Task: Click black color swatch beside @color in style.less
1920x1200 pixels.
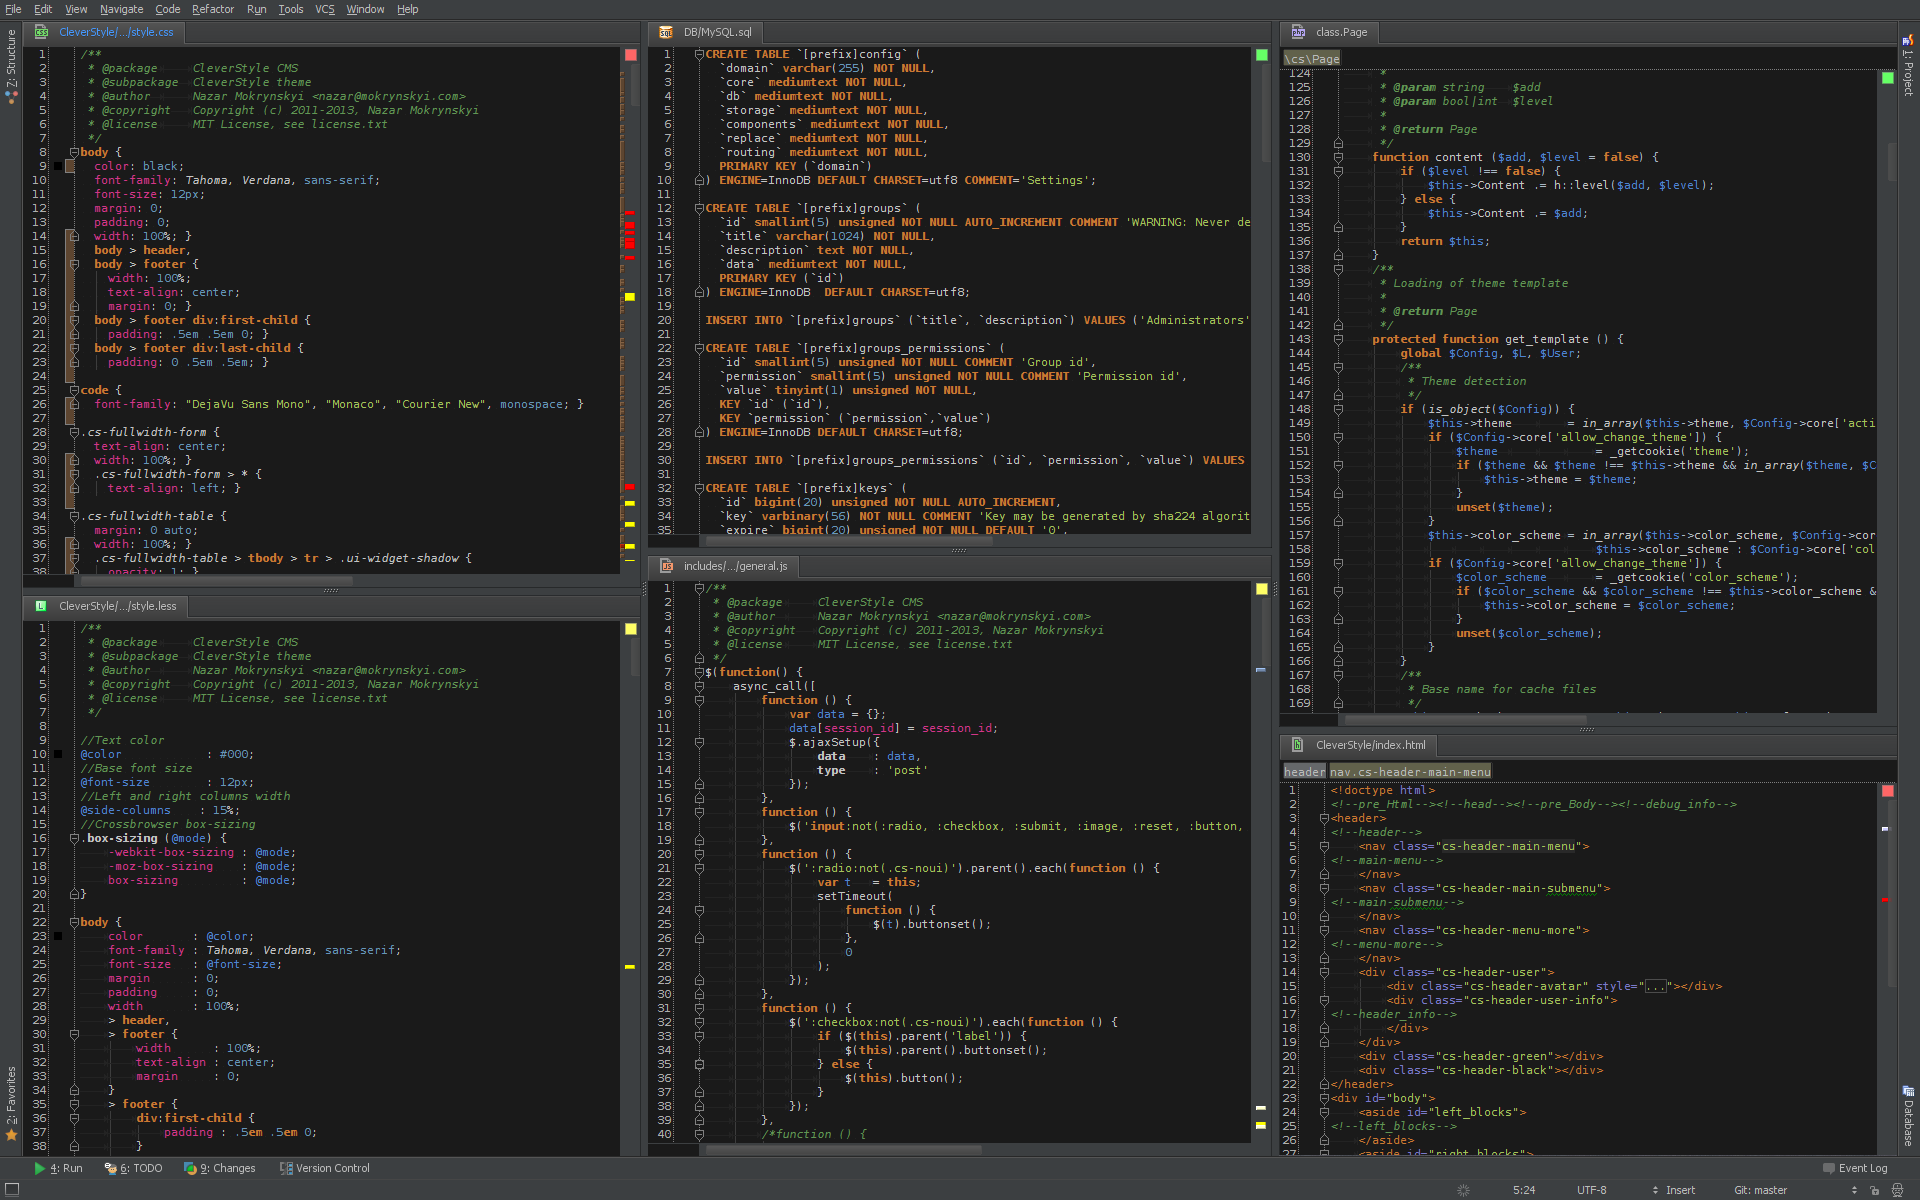Action: coord(58,754)
